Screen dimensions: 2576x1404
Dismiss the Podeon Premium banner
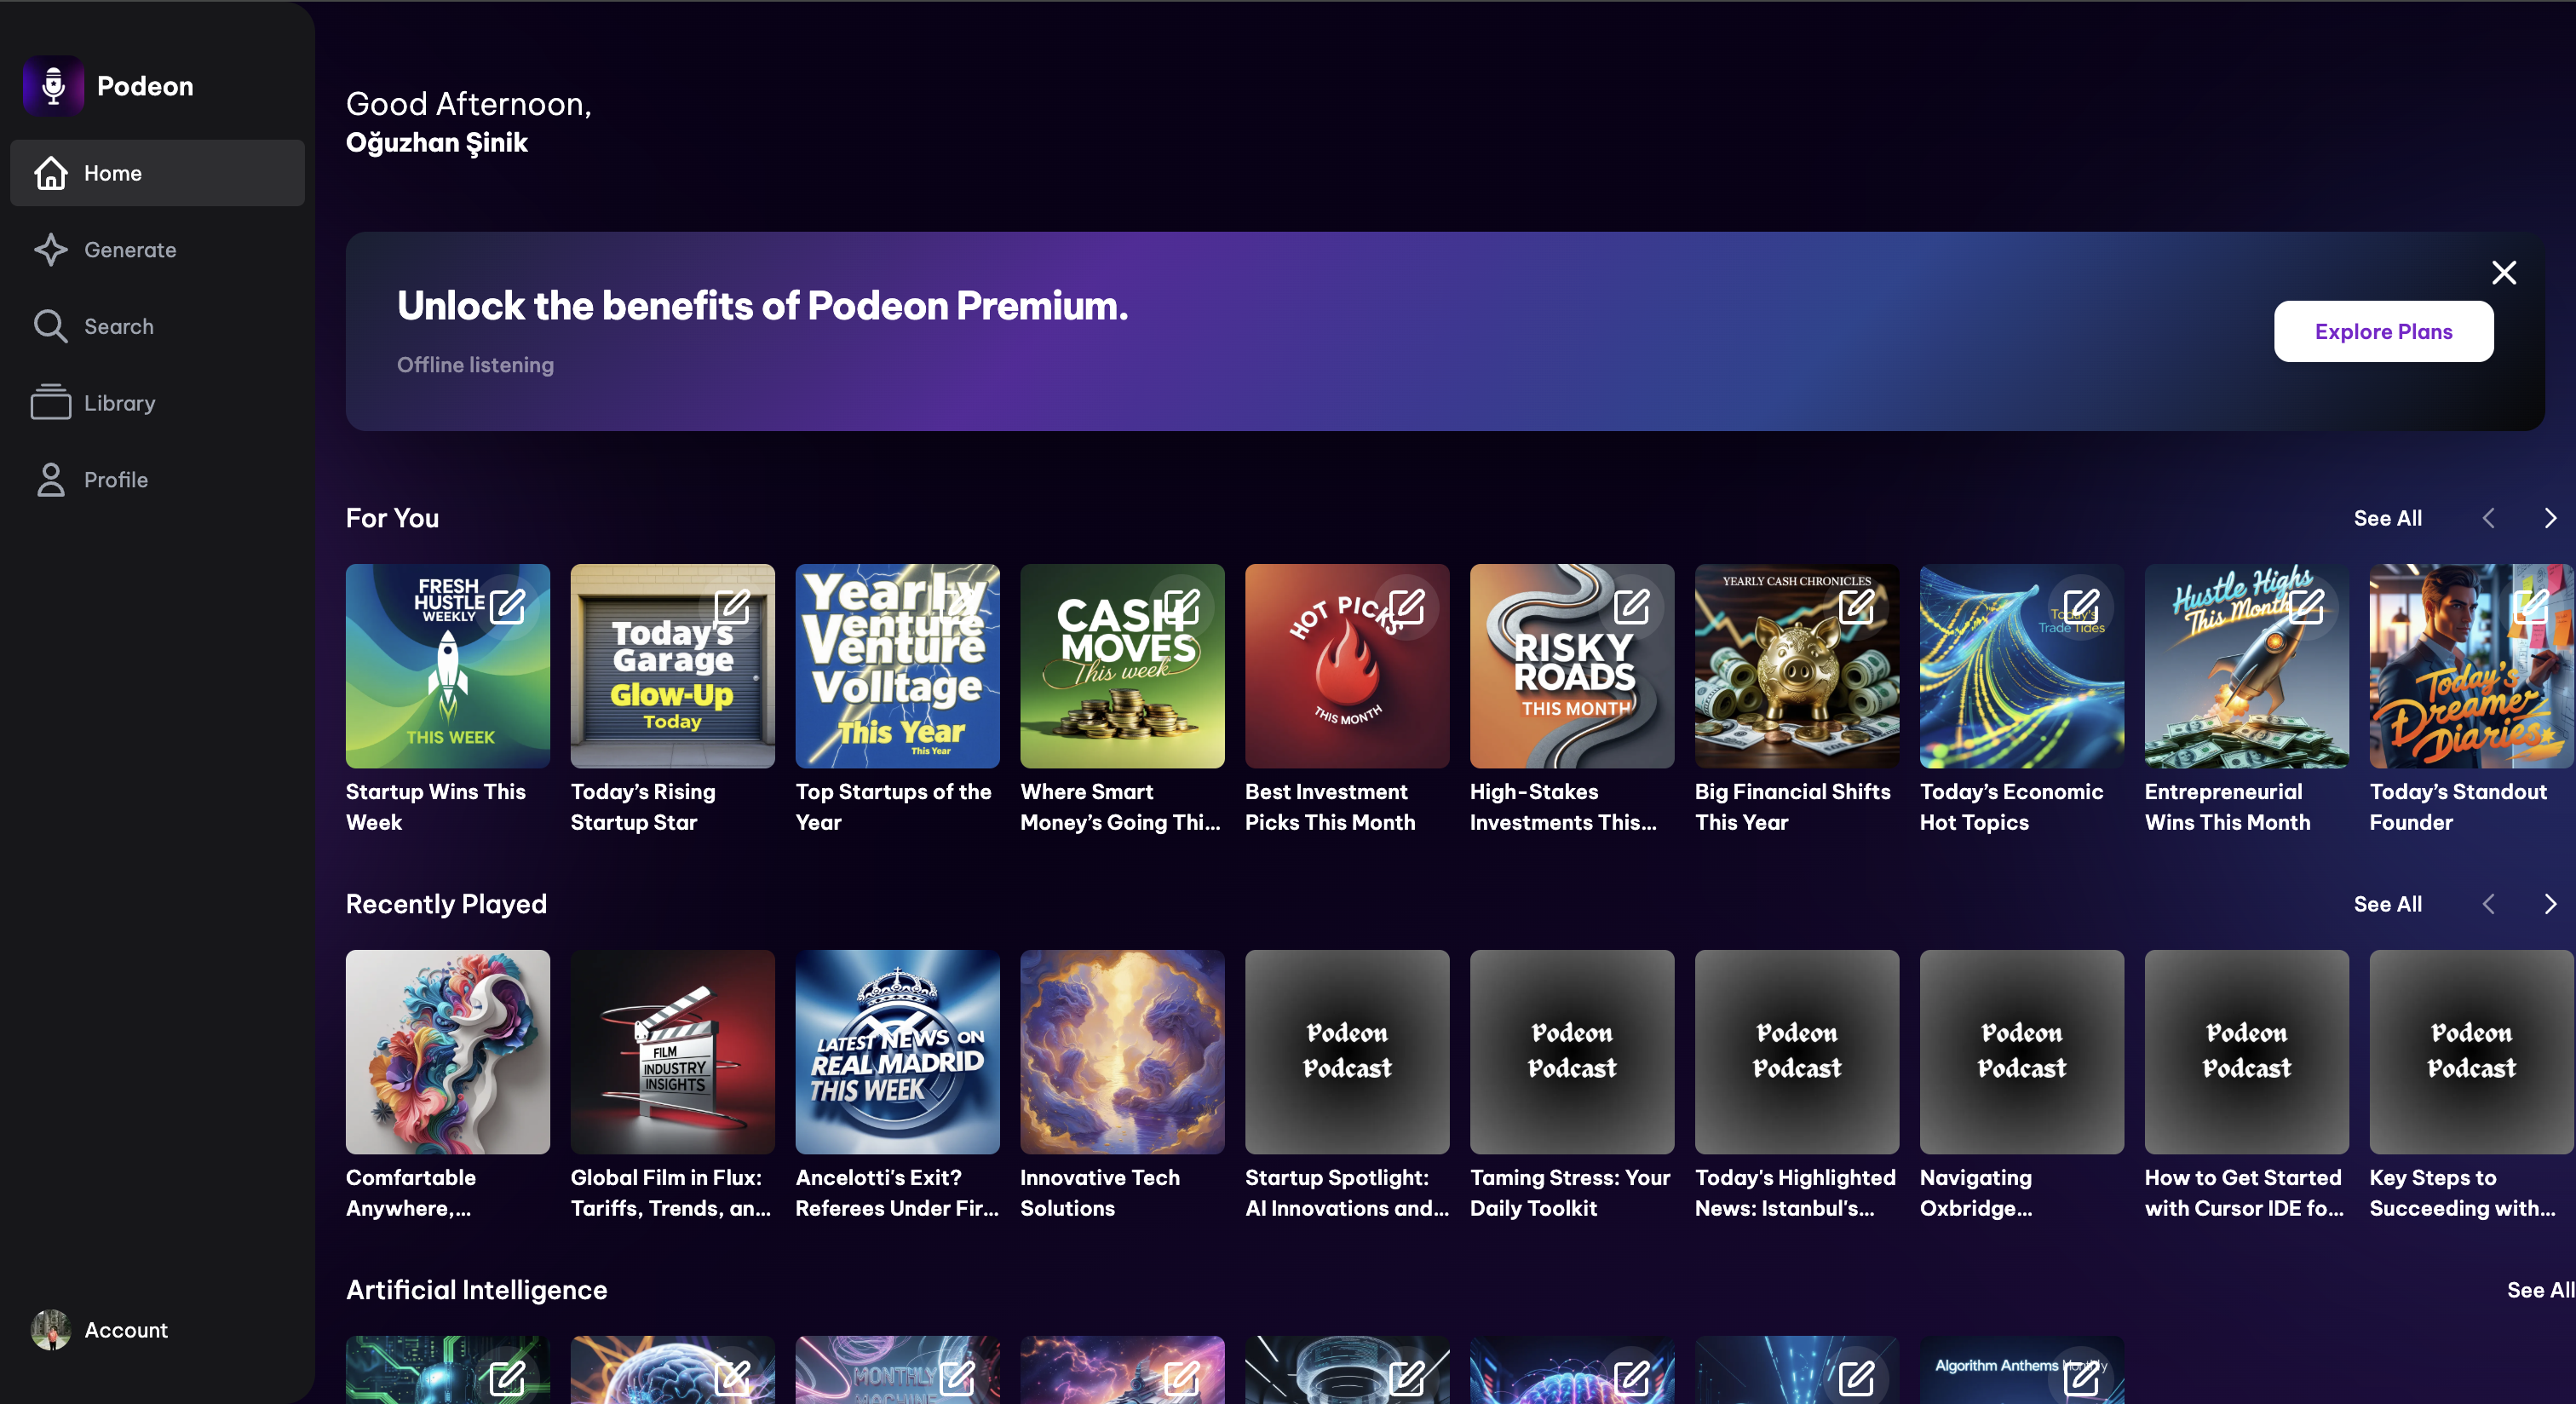[x=2503, y=272]
